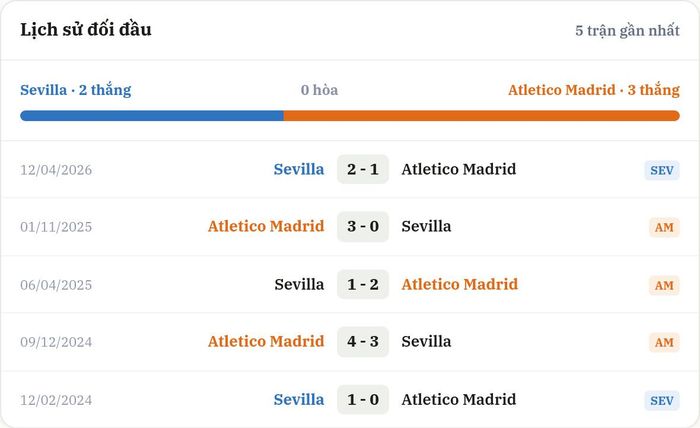
Task: Click the 'Sevilla · 2 thắng' summary label
Action: click(x=75, y=90)
